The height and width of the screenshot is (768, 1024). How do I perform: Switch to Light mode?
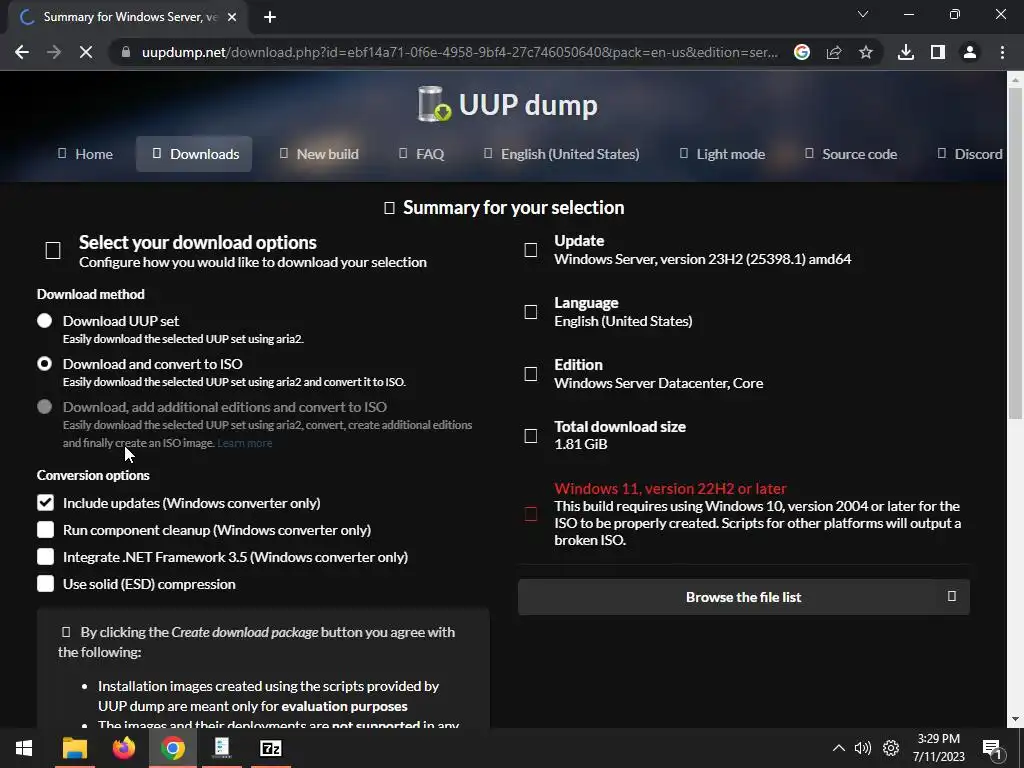[722, 154]
